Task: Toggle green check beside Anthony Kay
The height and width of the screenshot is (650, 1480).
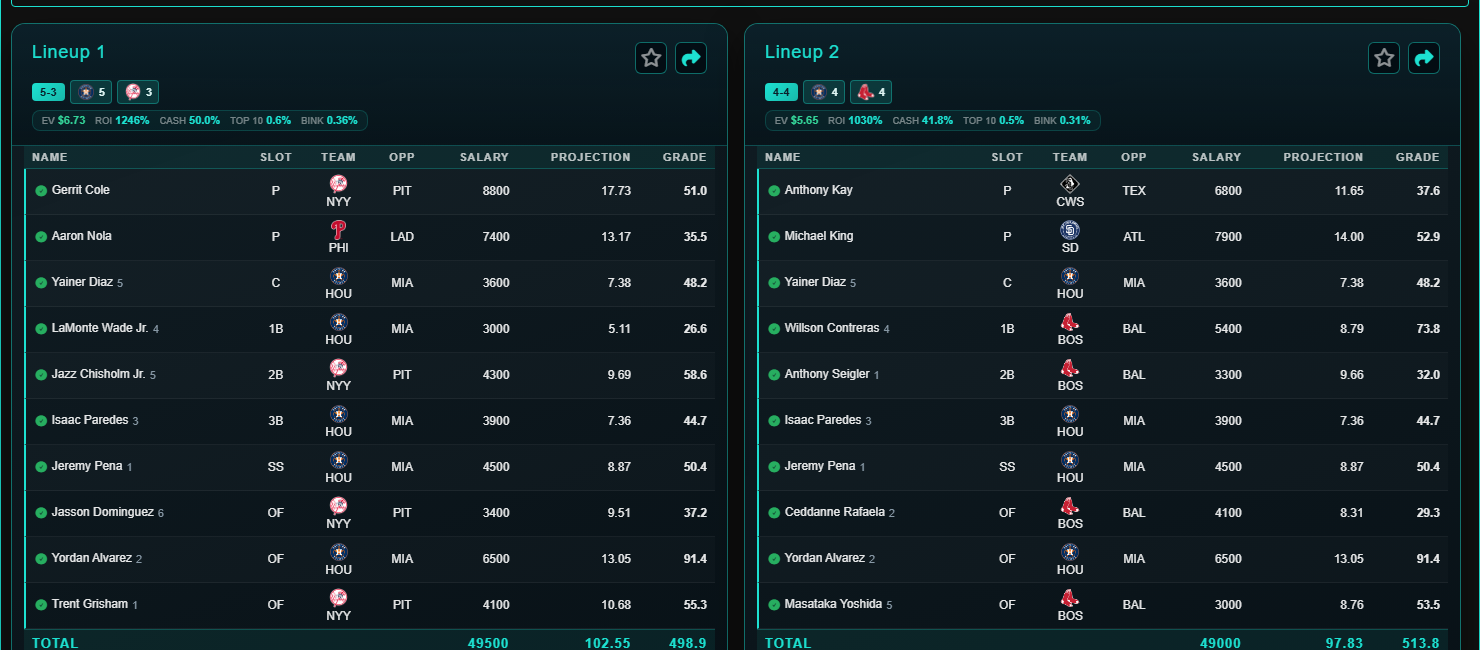Action: tap(774, 191)
